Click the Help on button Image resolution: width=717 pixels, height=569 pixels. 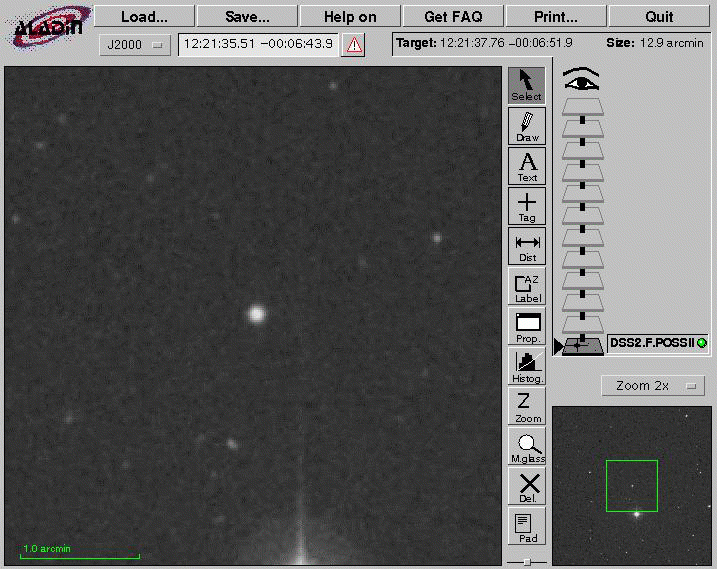tap(350, 17)
